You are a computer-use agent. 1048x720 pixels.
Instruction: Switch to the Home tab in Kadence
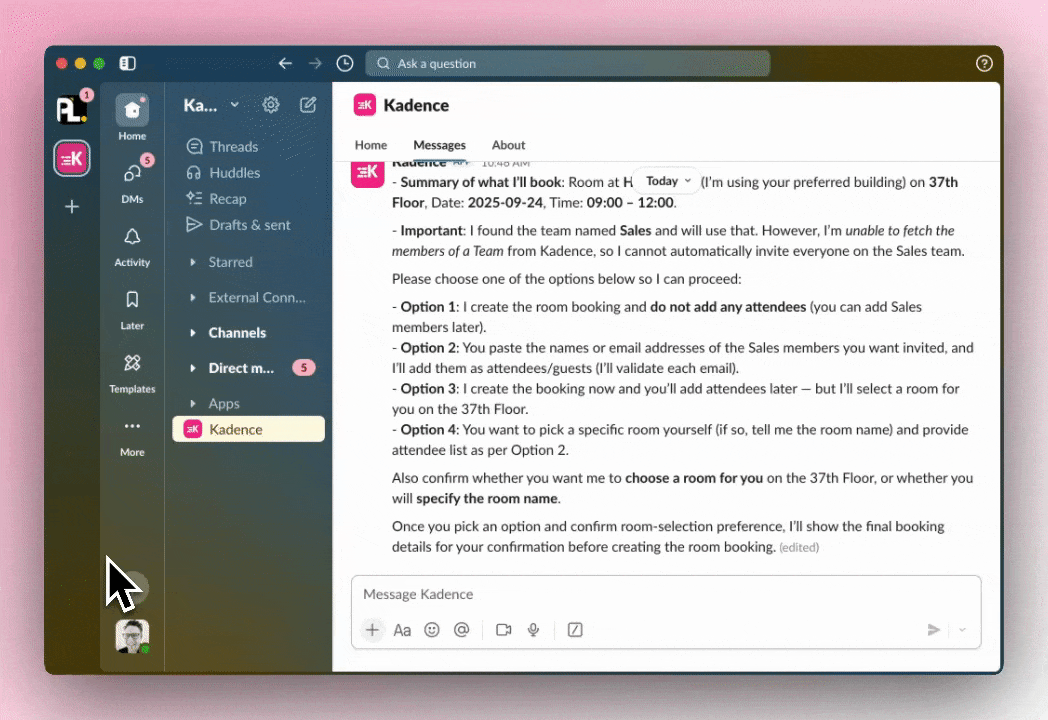pos(371,145)
